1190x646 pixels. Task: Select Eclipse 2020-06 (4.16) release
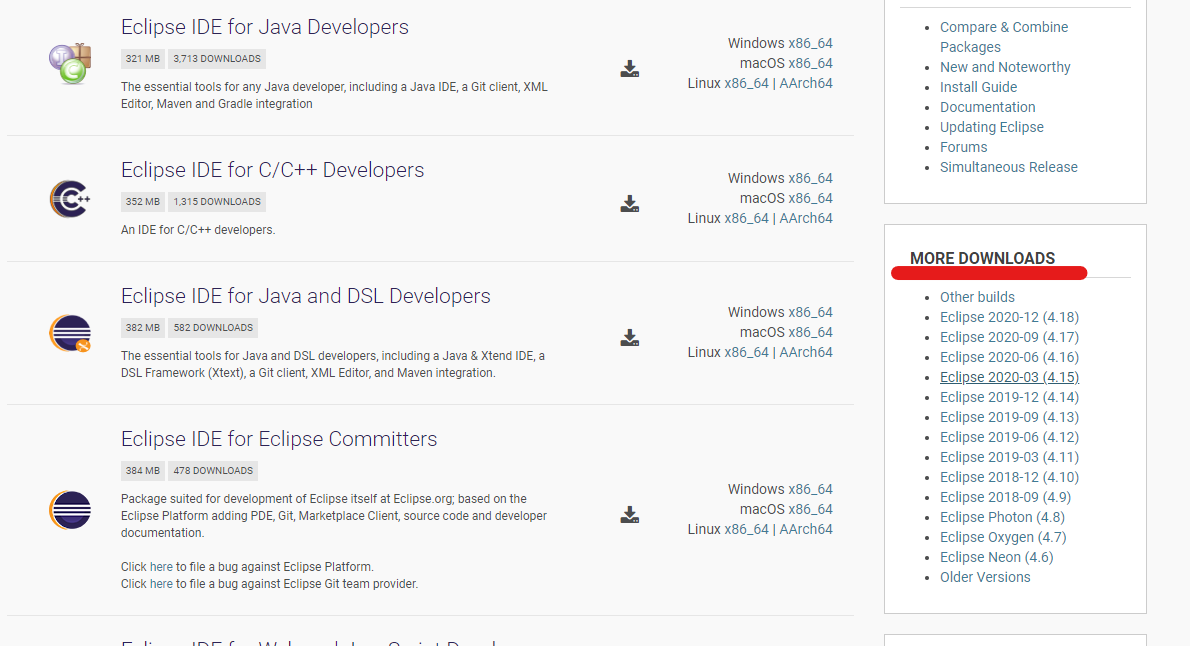1009,358
